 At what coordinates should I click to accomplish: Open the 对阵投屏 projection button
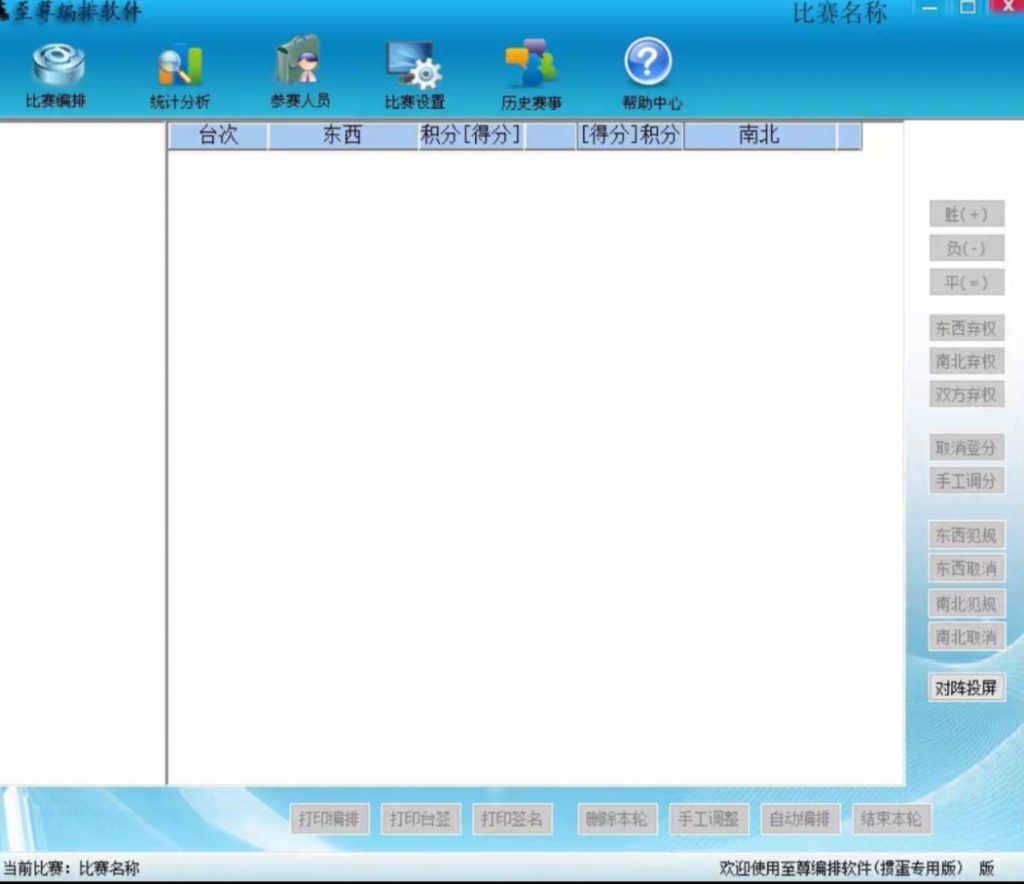(967, 687)
